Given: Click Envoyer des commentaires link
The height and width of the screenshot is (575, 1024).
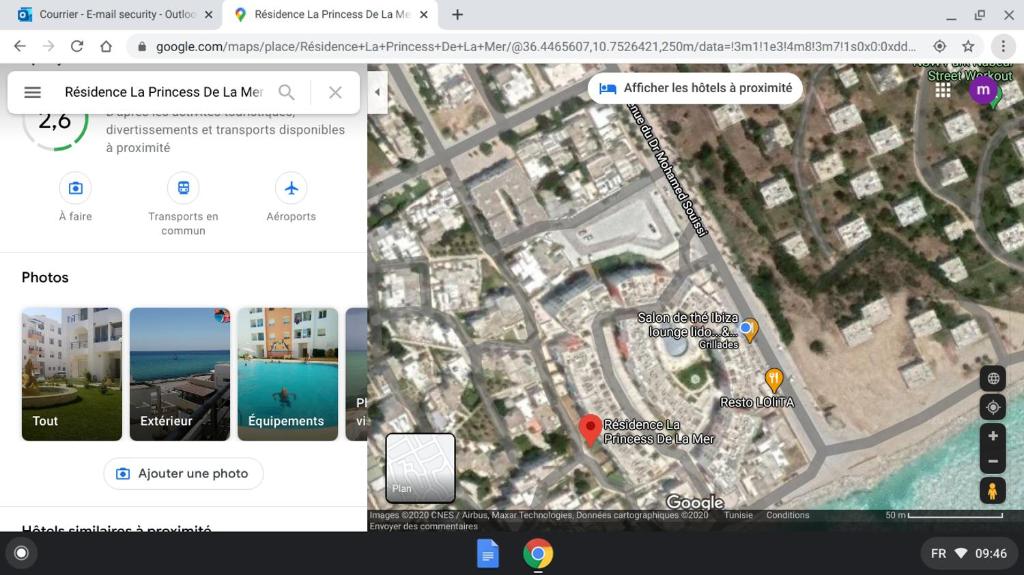Looking at the screenshot, I should point(424,526).
